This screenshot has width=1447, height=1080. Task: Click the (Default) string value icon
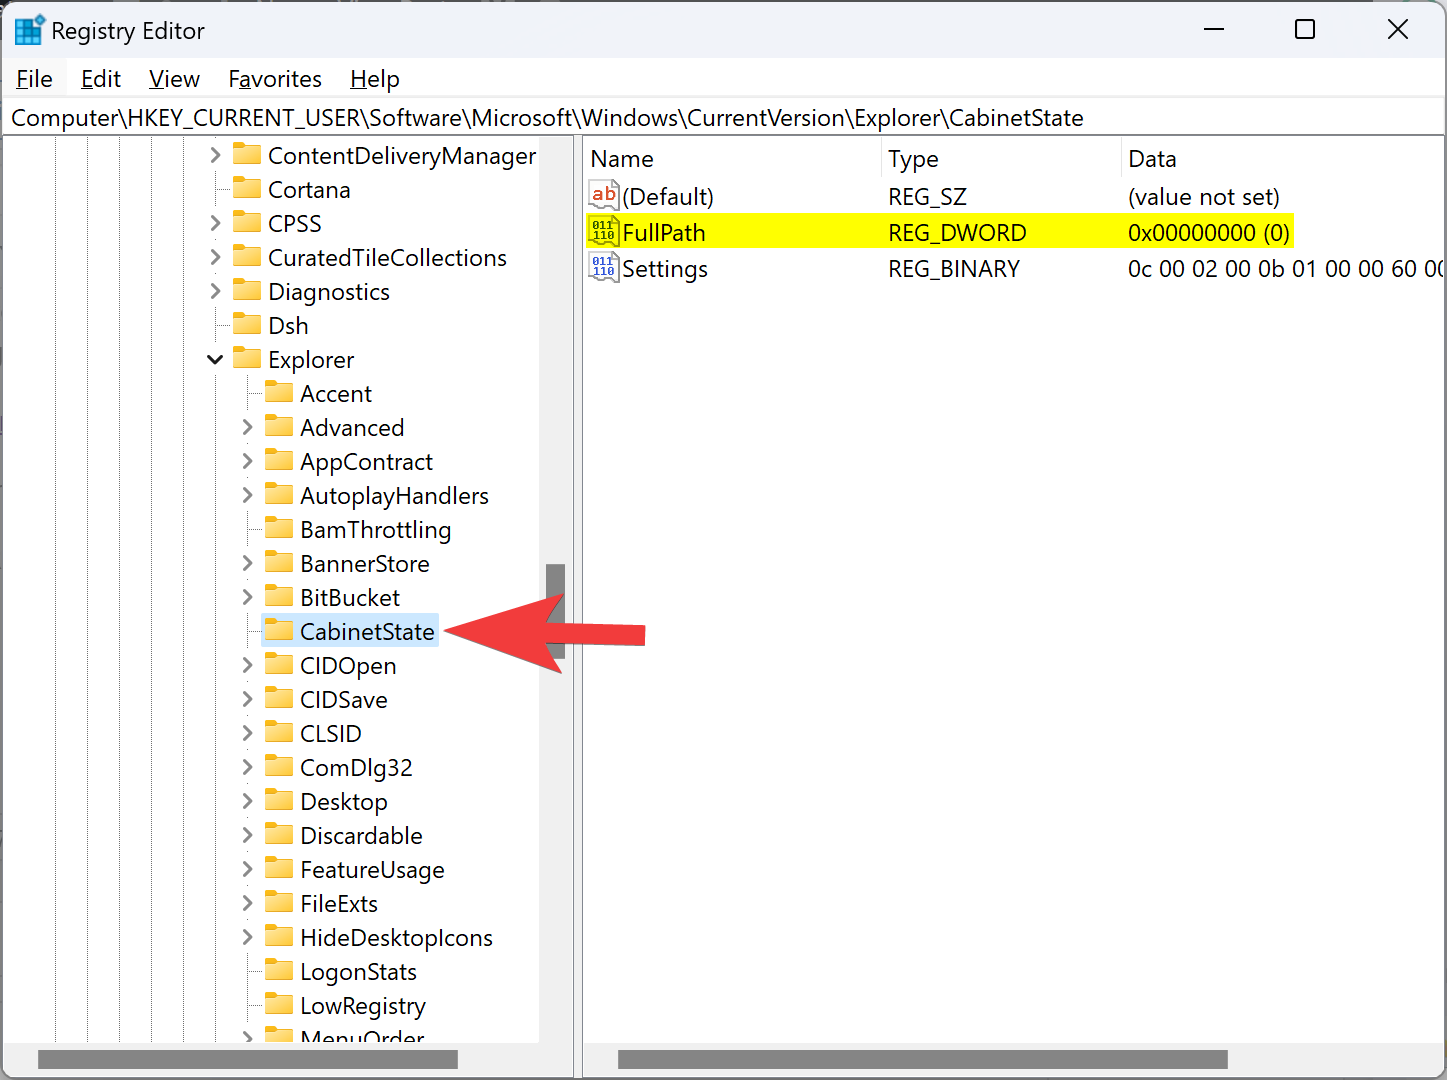[x=603, y=196]
